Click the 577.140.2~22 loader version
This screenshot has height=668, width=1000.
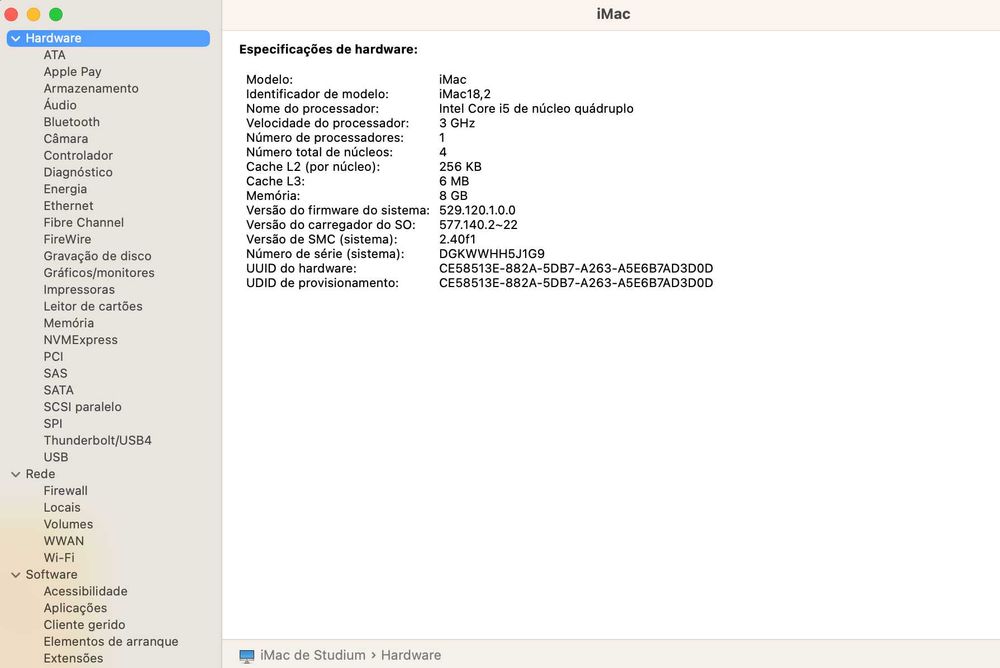(478, 225)
